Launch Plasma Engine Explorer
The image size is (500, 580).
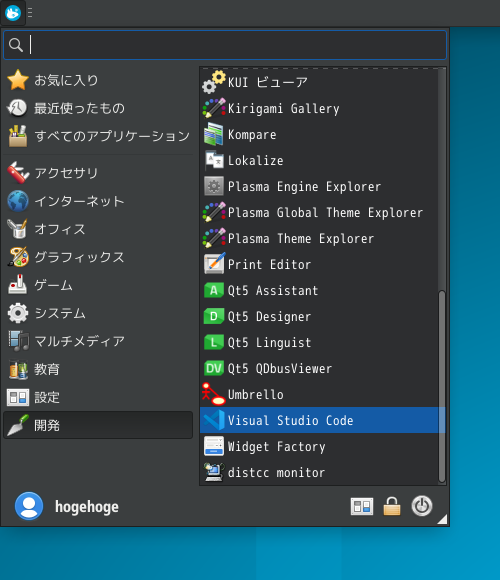(320, 186)
